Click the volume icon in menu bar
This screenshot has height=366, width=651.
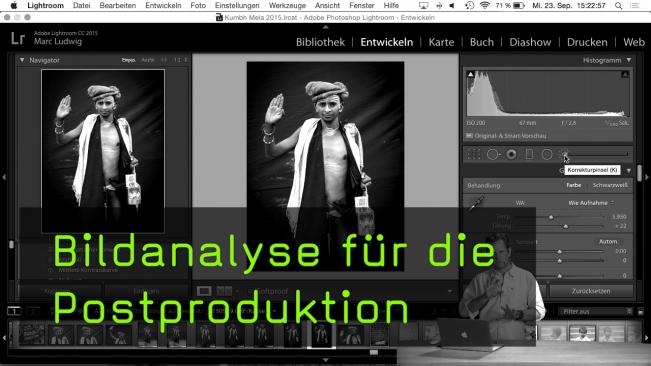pos(452,5)
